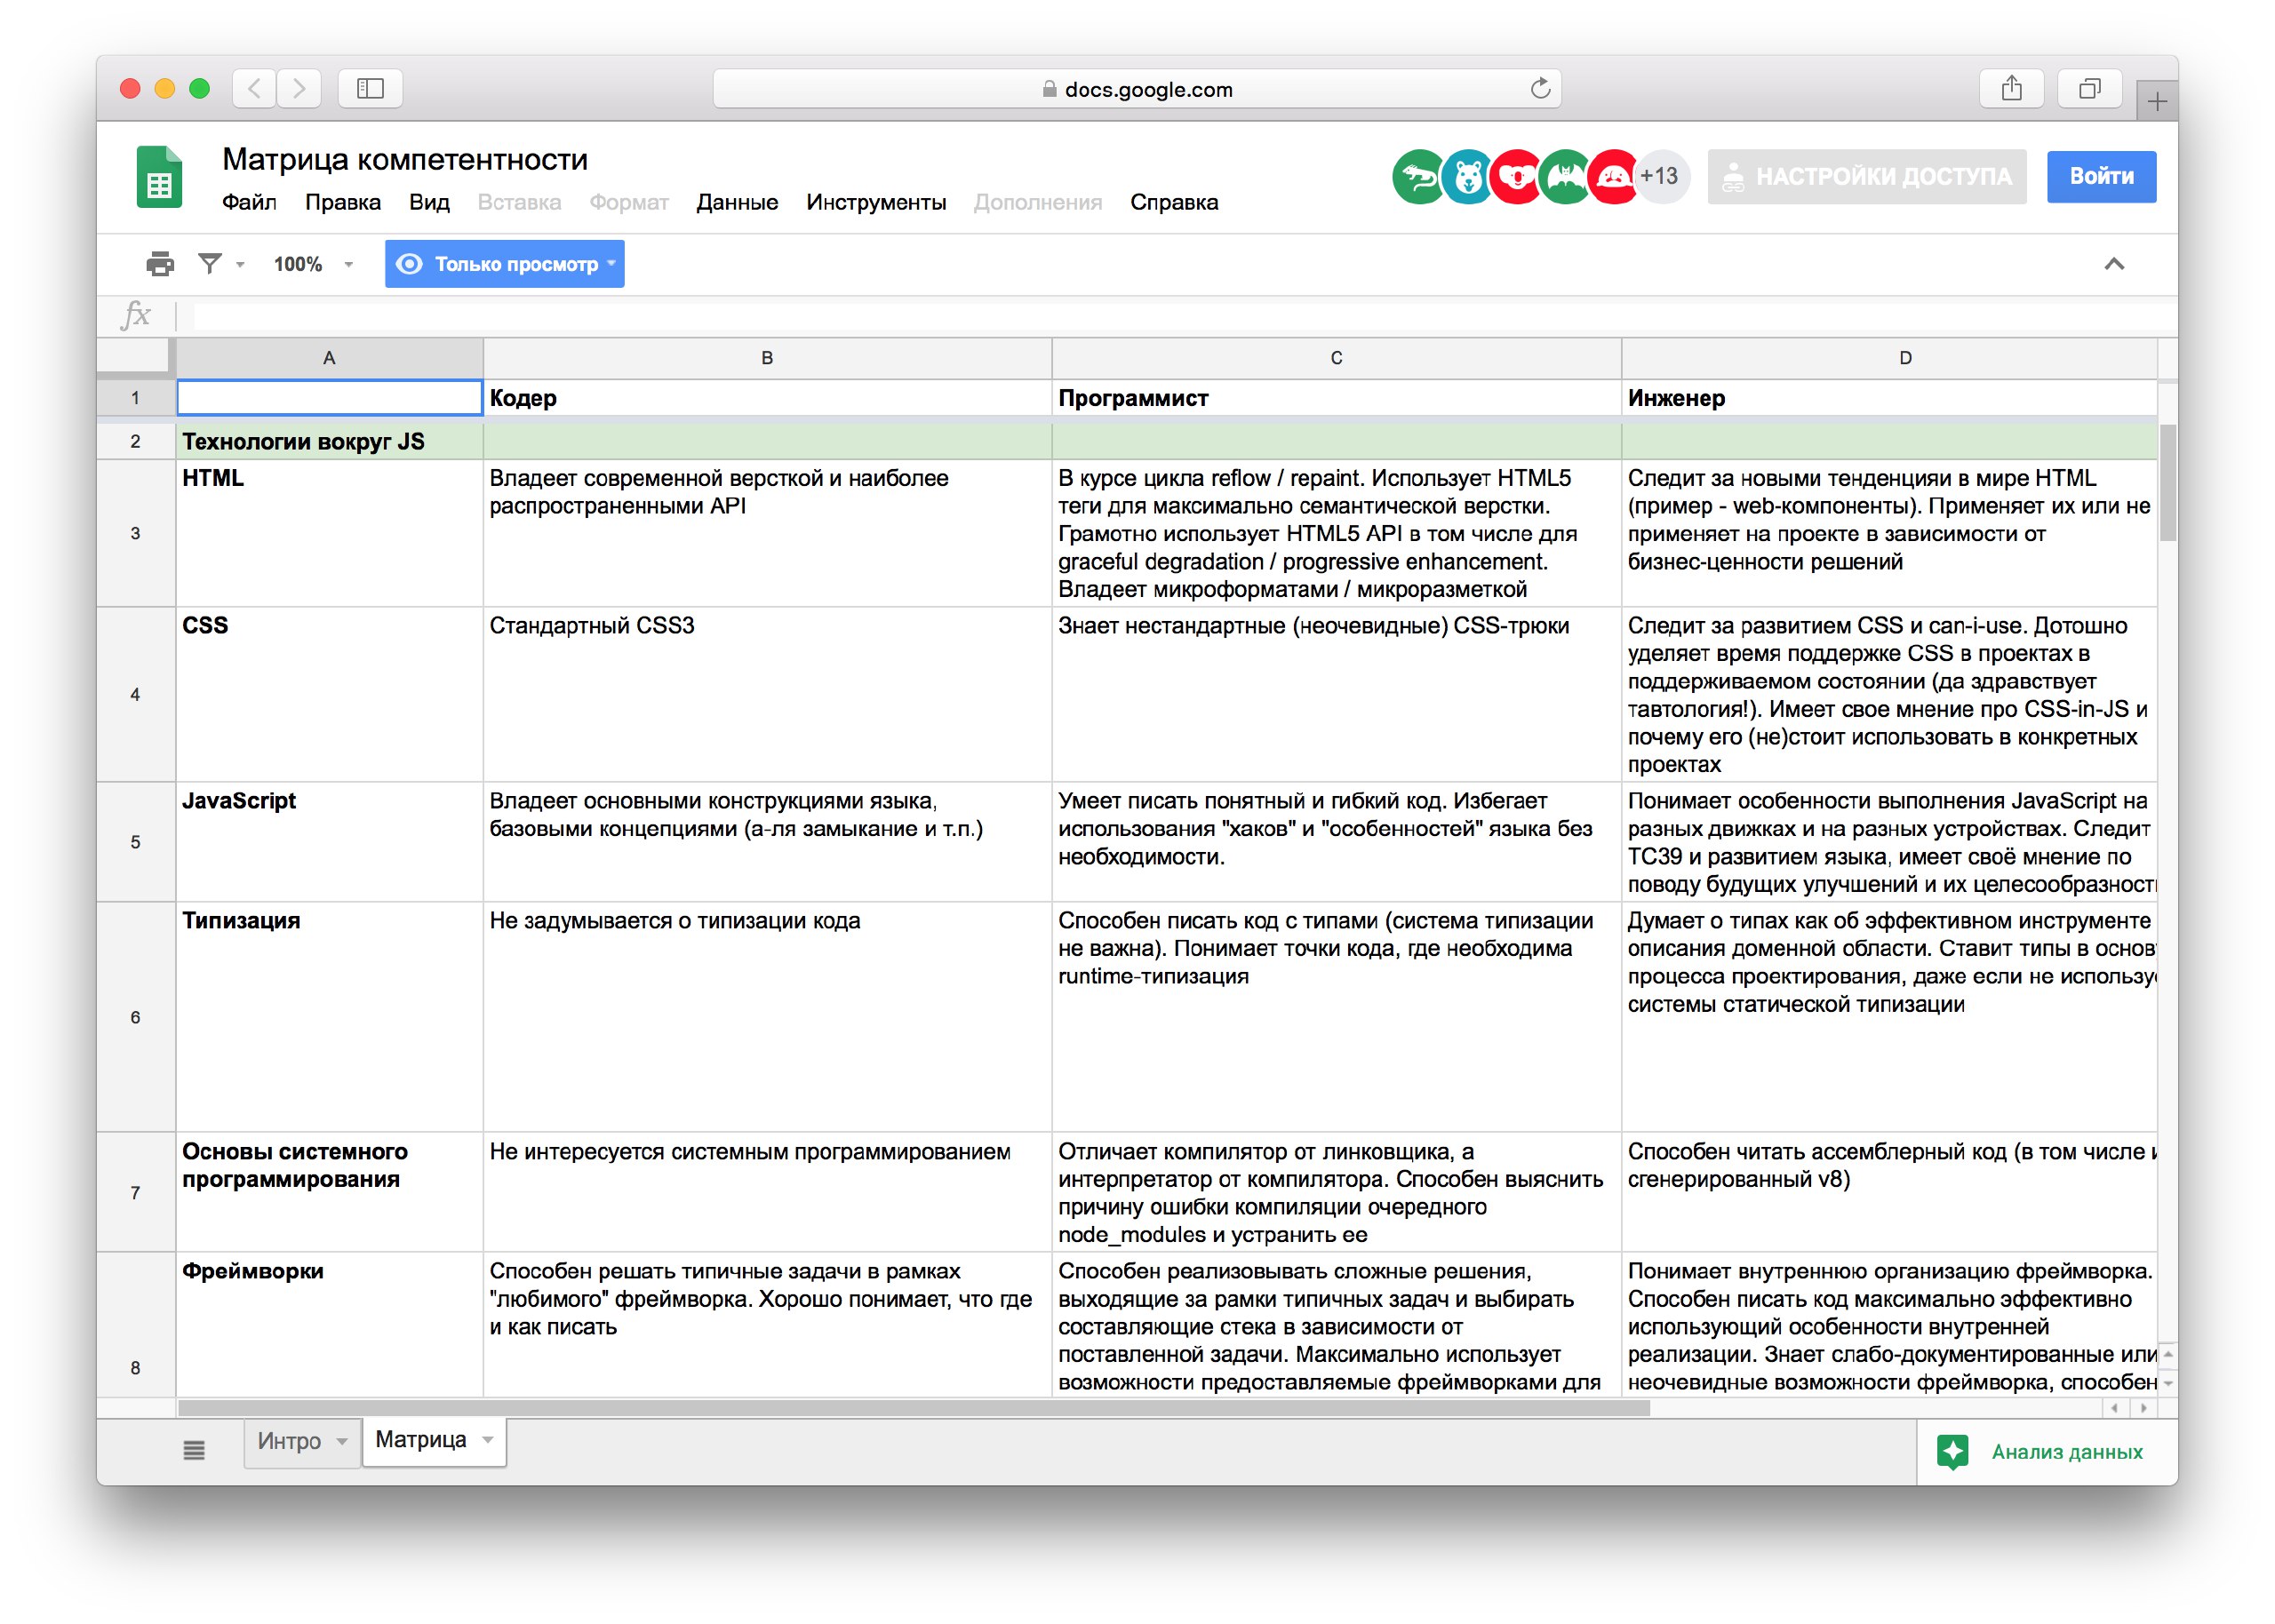This screenshot has height=1624, width=2275.
Task: Select row 3 header
Action: [x=136, y=533]
